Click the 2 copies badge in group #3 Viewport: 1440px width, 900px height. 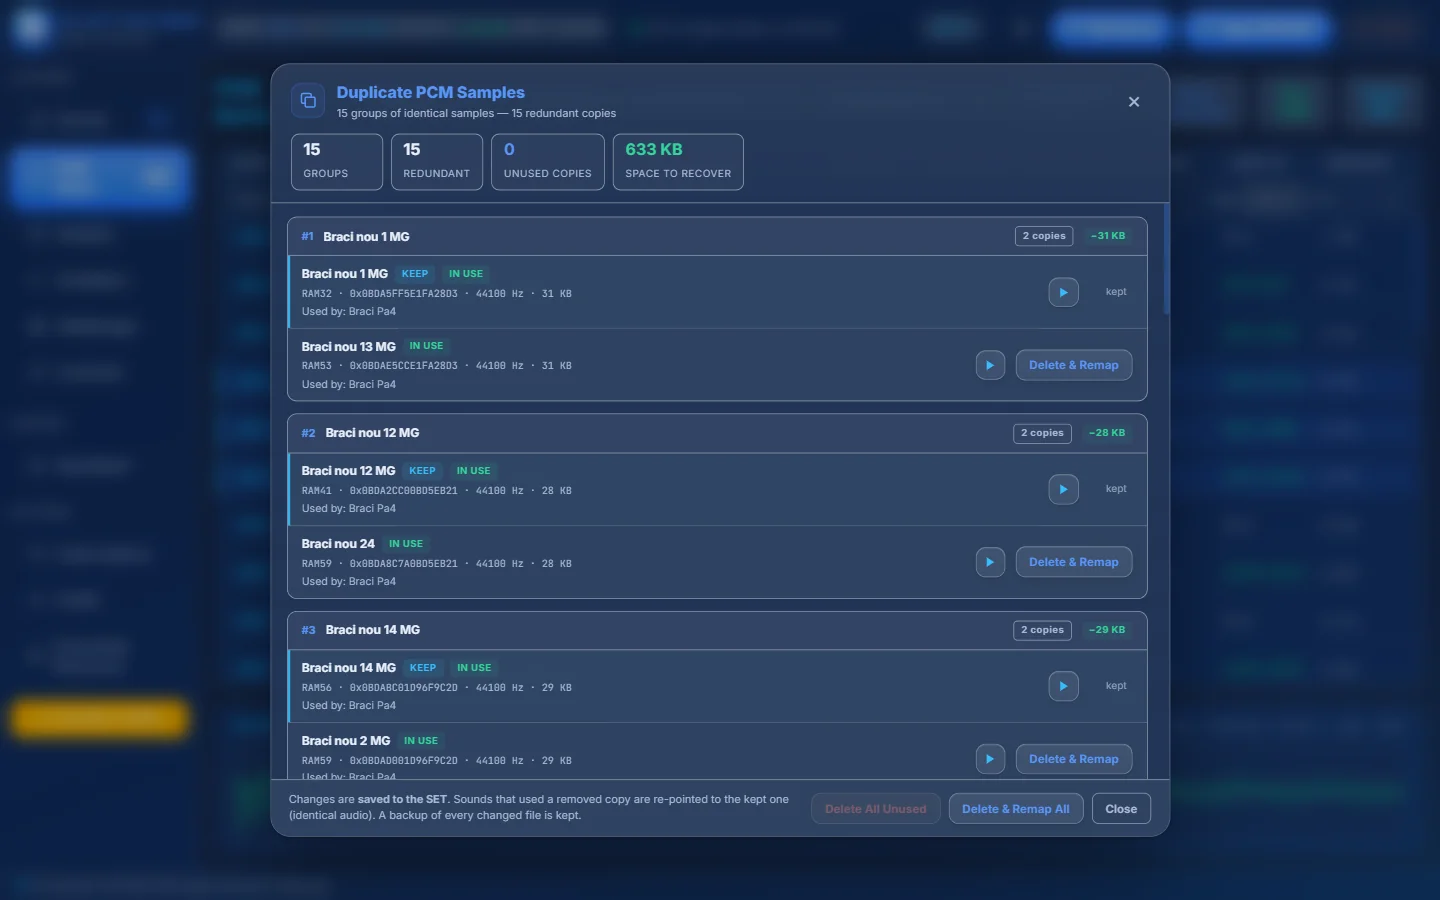1042,630
